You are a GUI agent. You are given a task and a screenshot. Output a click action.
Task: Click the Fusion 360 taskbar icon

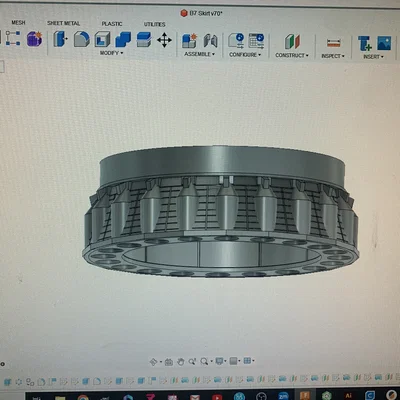305,396
